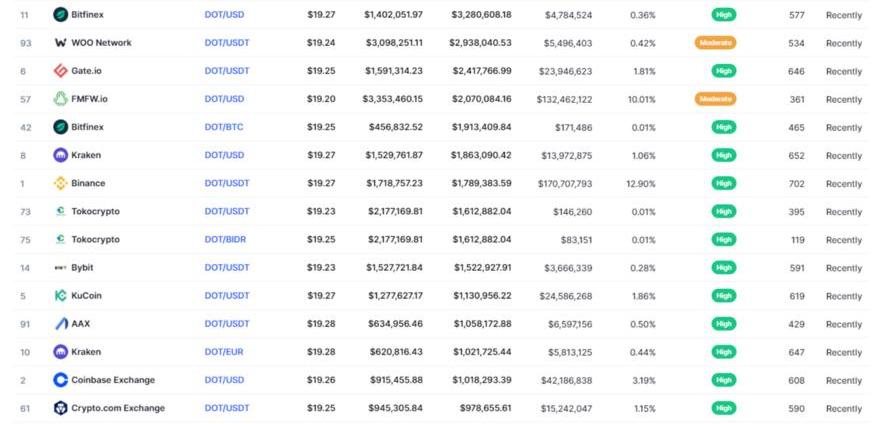875x424 pixels.
Task: Click the KuCoin logo icon
Action: click(x=61, y=296)
